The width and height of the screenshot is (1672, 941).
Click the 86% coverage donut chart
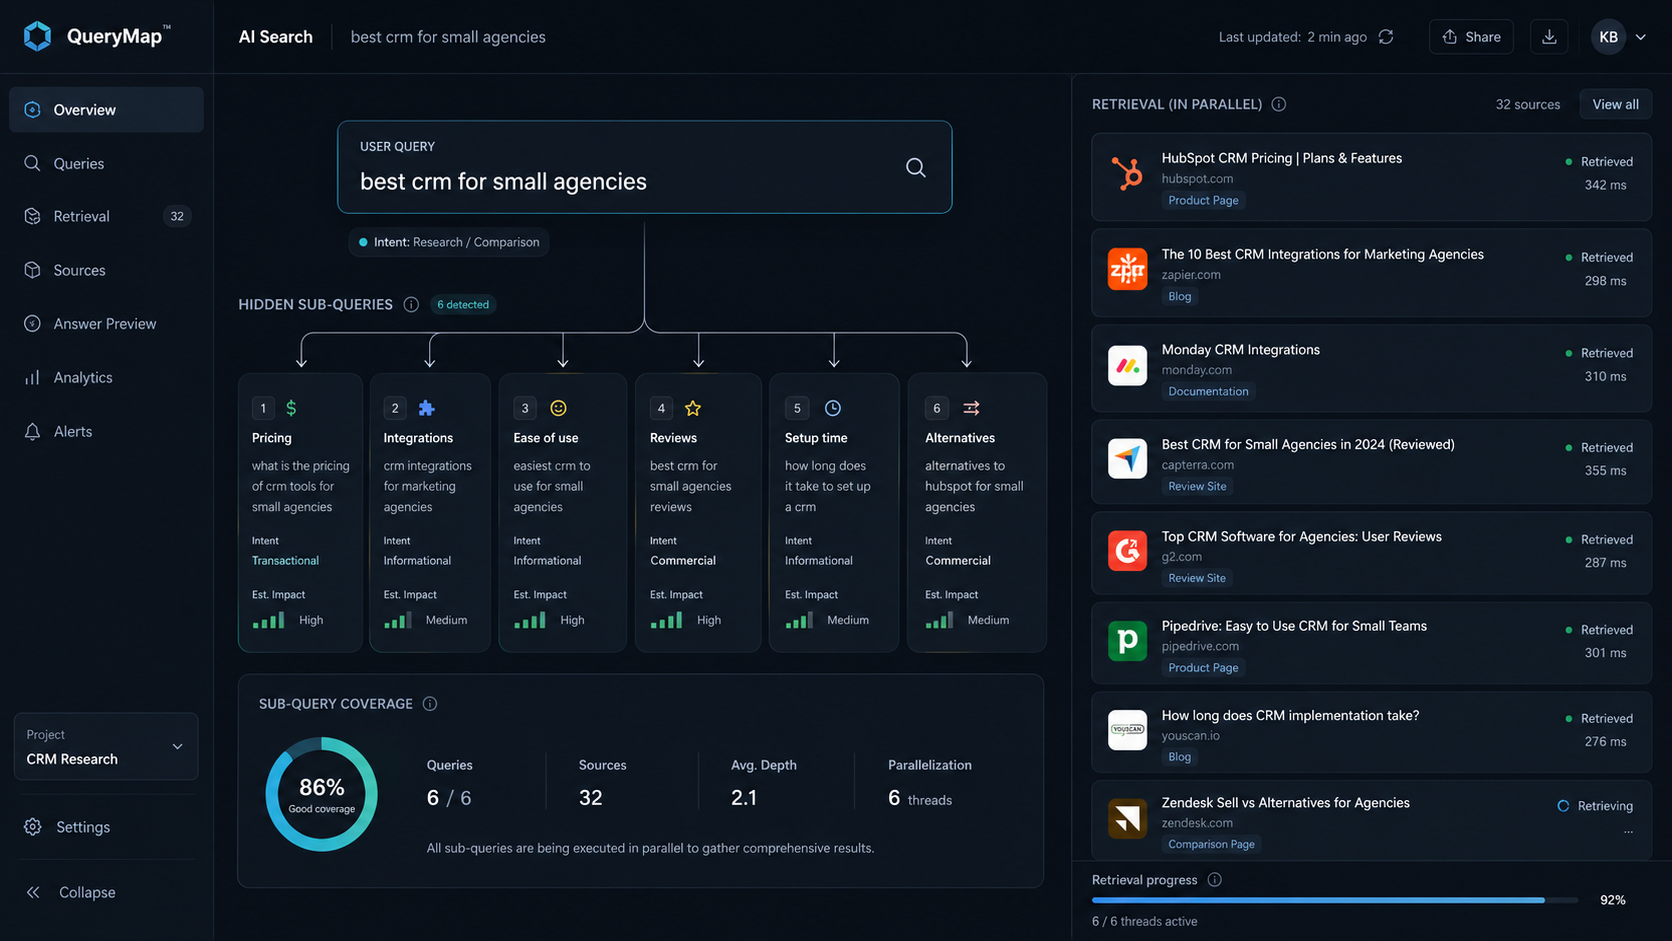(x=322, y=794)
